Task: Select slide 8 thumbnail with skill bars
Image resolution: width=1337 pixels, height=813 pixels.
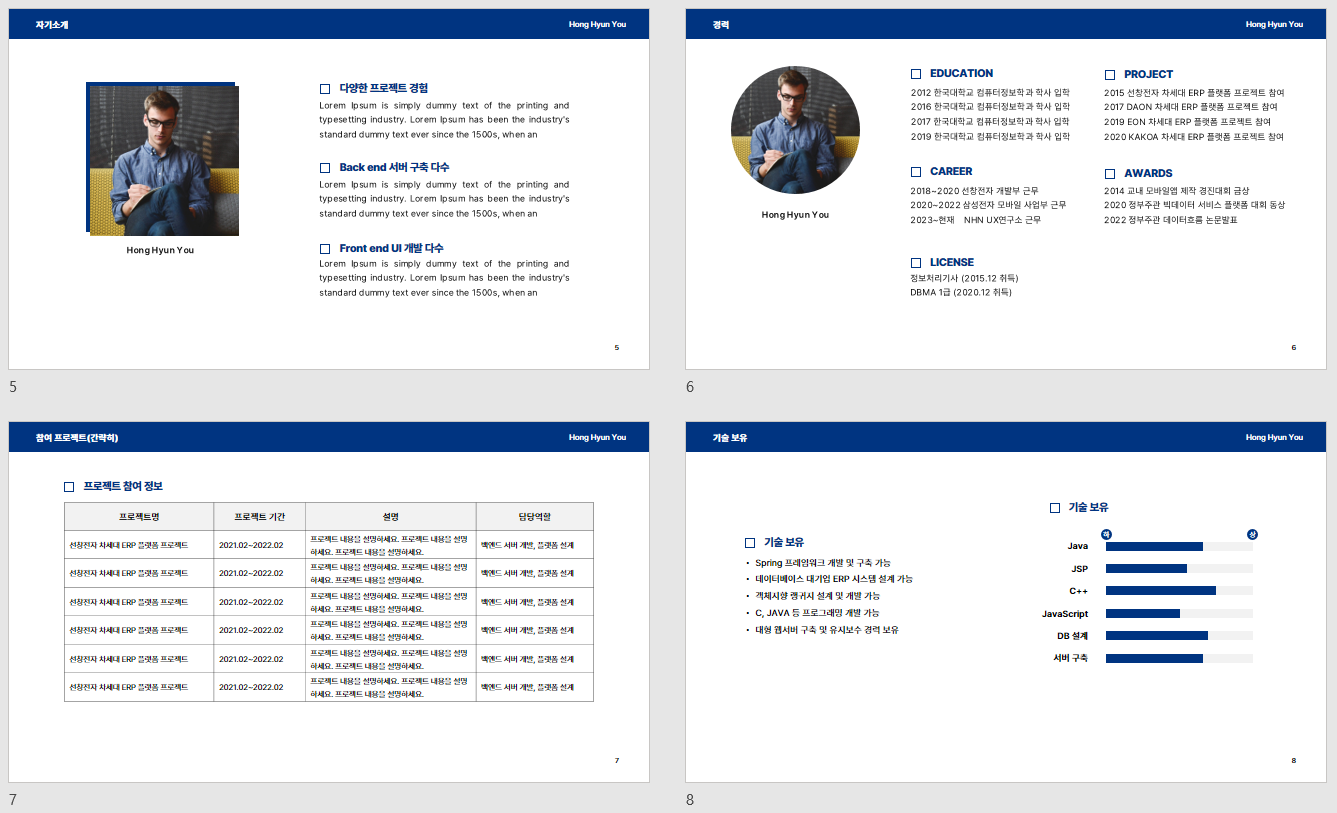Action: click(1006, 602)
